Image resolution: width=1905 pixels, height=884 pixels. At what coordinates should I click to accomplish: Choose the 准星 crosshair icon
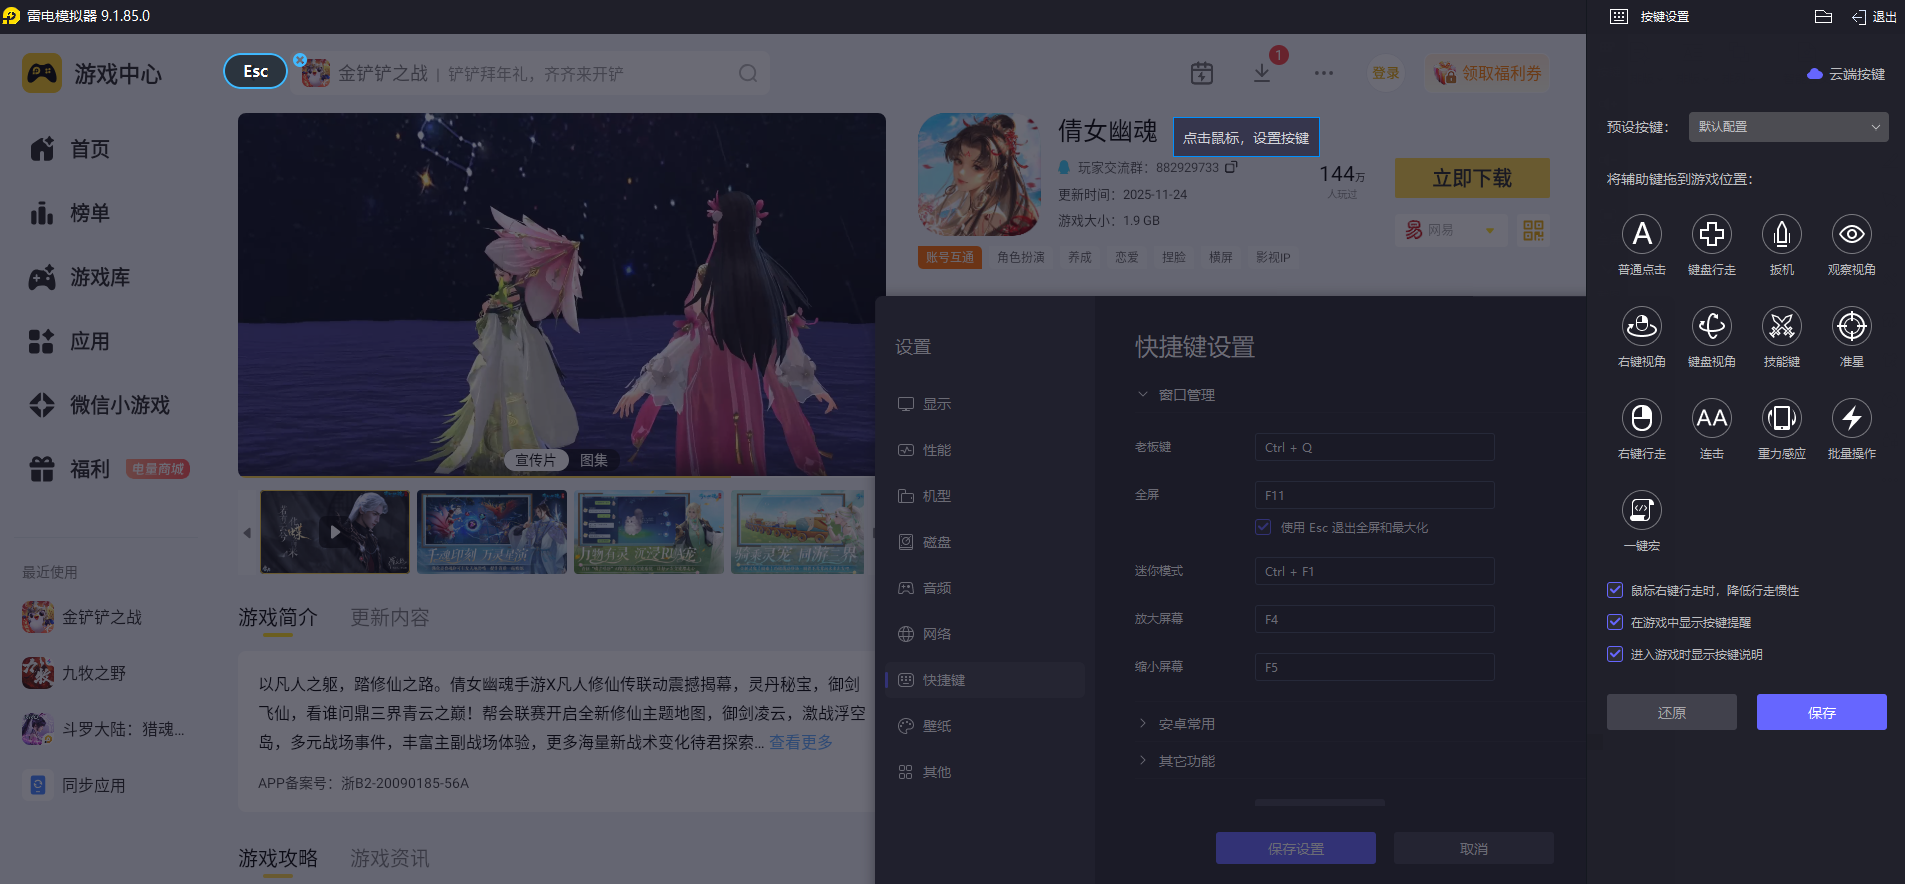coord(1851,326)
